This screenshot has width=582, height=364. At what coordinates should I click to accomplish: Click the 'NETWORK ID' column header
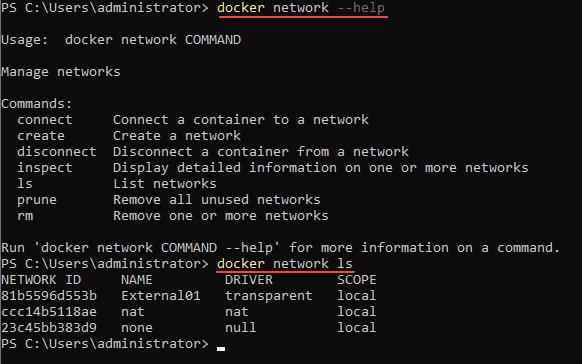point(41,280)
